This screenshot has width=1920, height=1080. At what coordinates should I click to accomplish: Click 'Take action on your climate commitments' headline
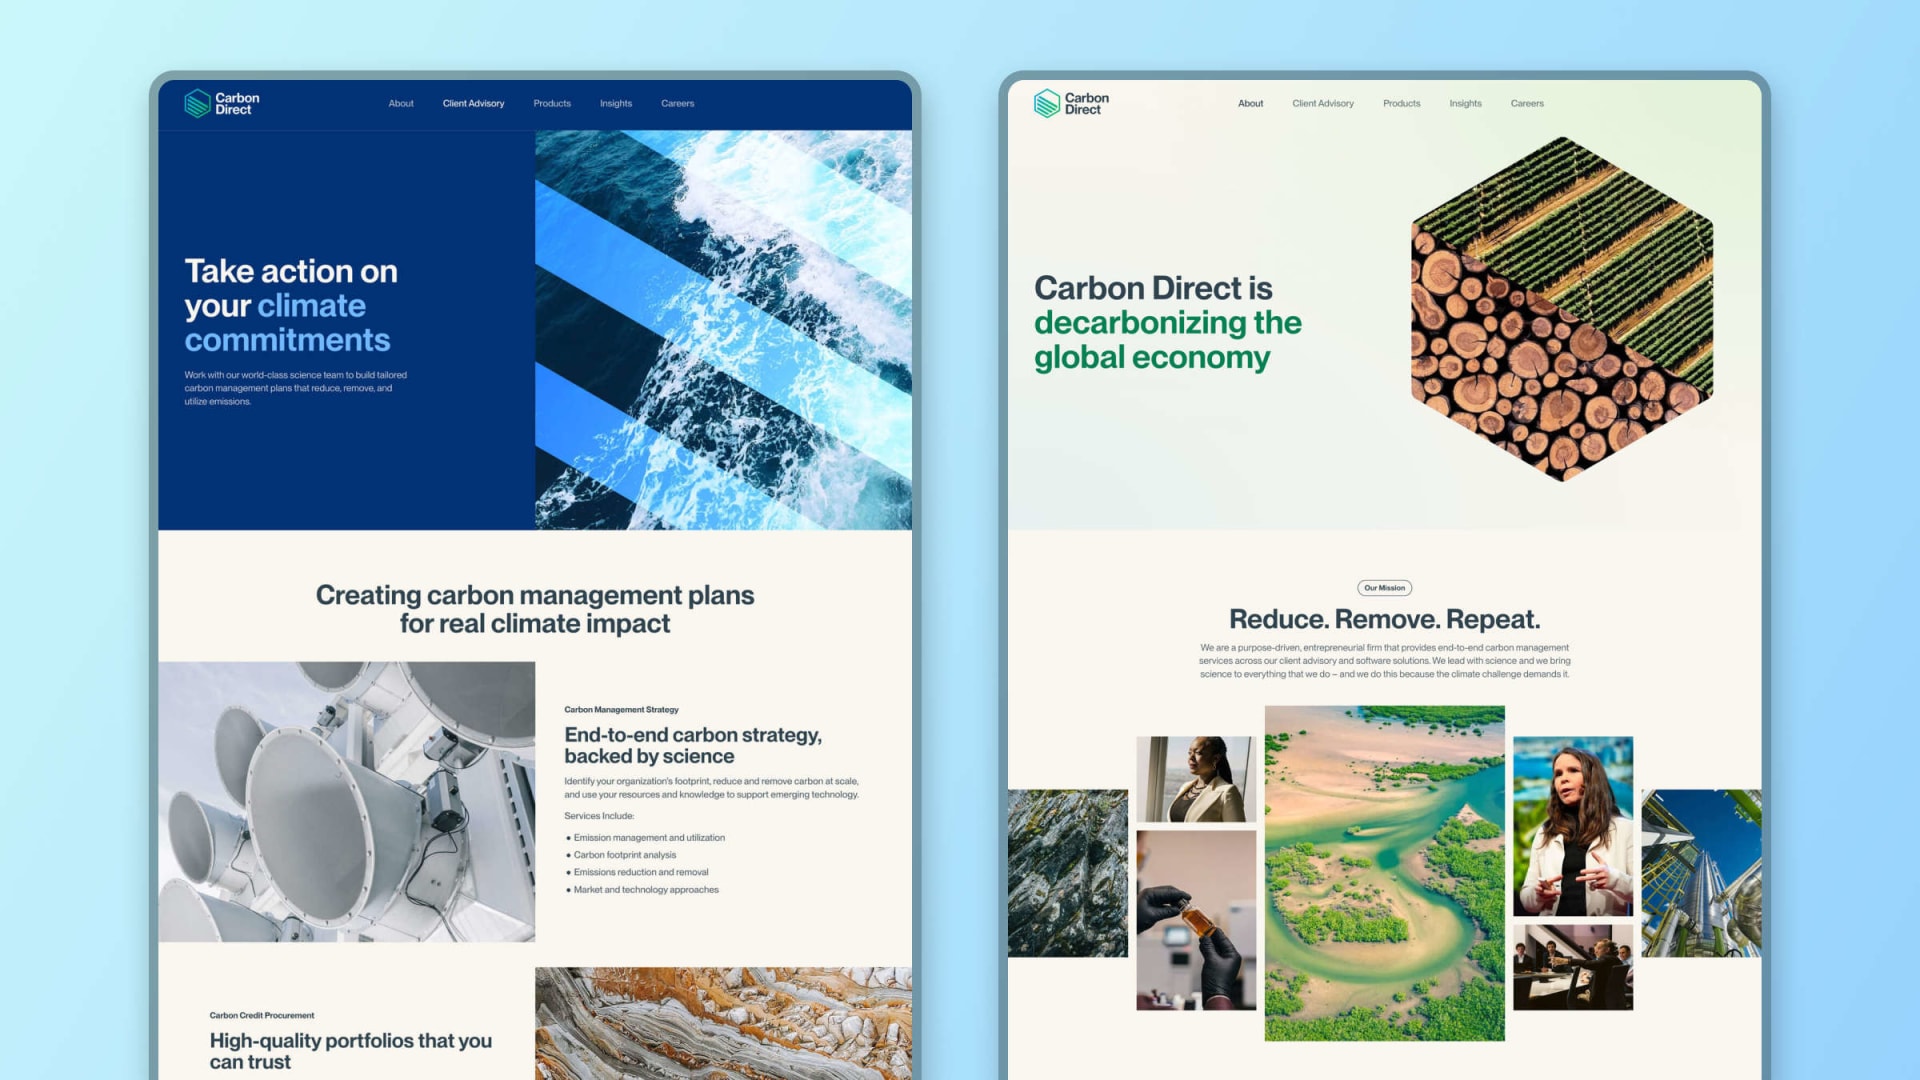[x=291, y=305]
